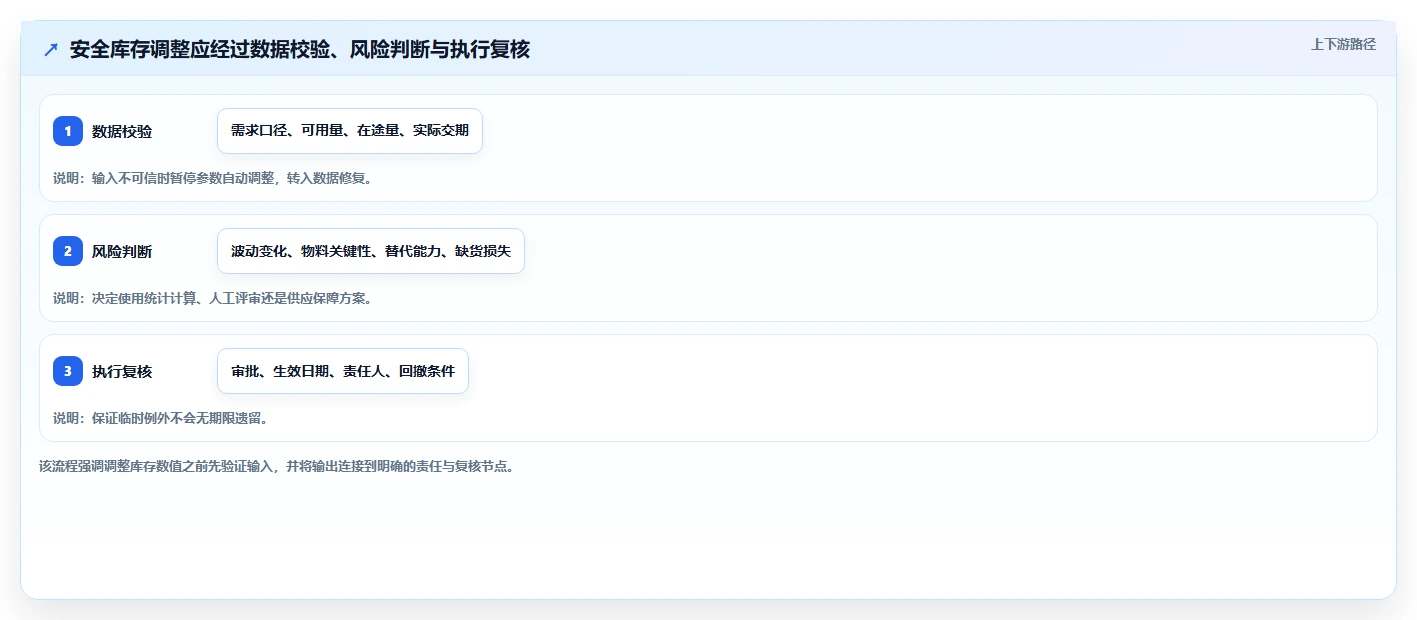This screenshot has width=1417, height=620.
Task: Click the 审批、生效日期、责任人、回撤条件 chip
Action: (343, 371)
